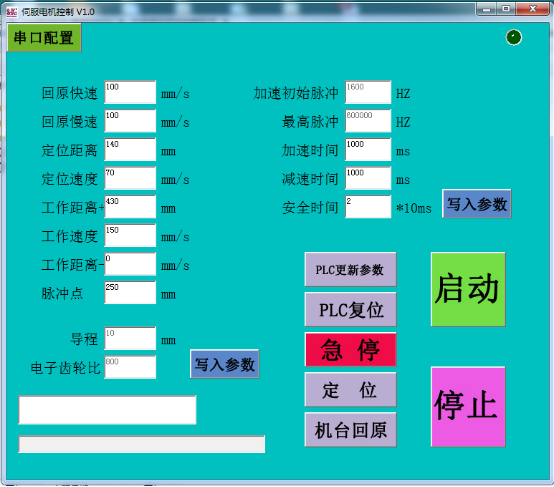Click 写入参数 button beside 电子齿轮比
This screenshot has height=487, width=554.
[225, 364]
